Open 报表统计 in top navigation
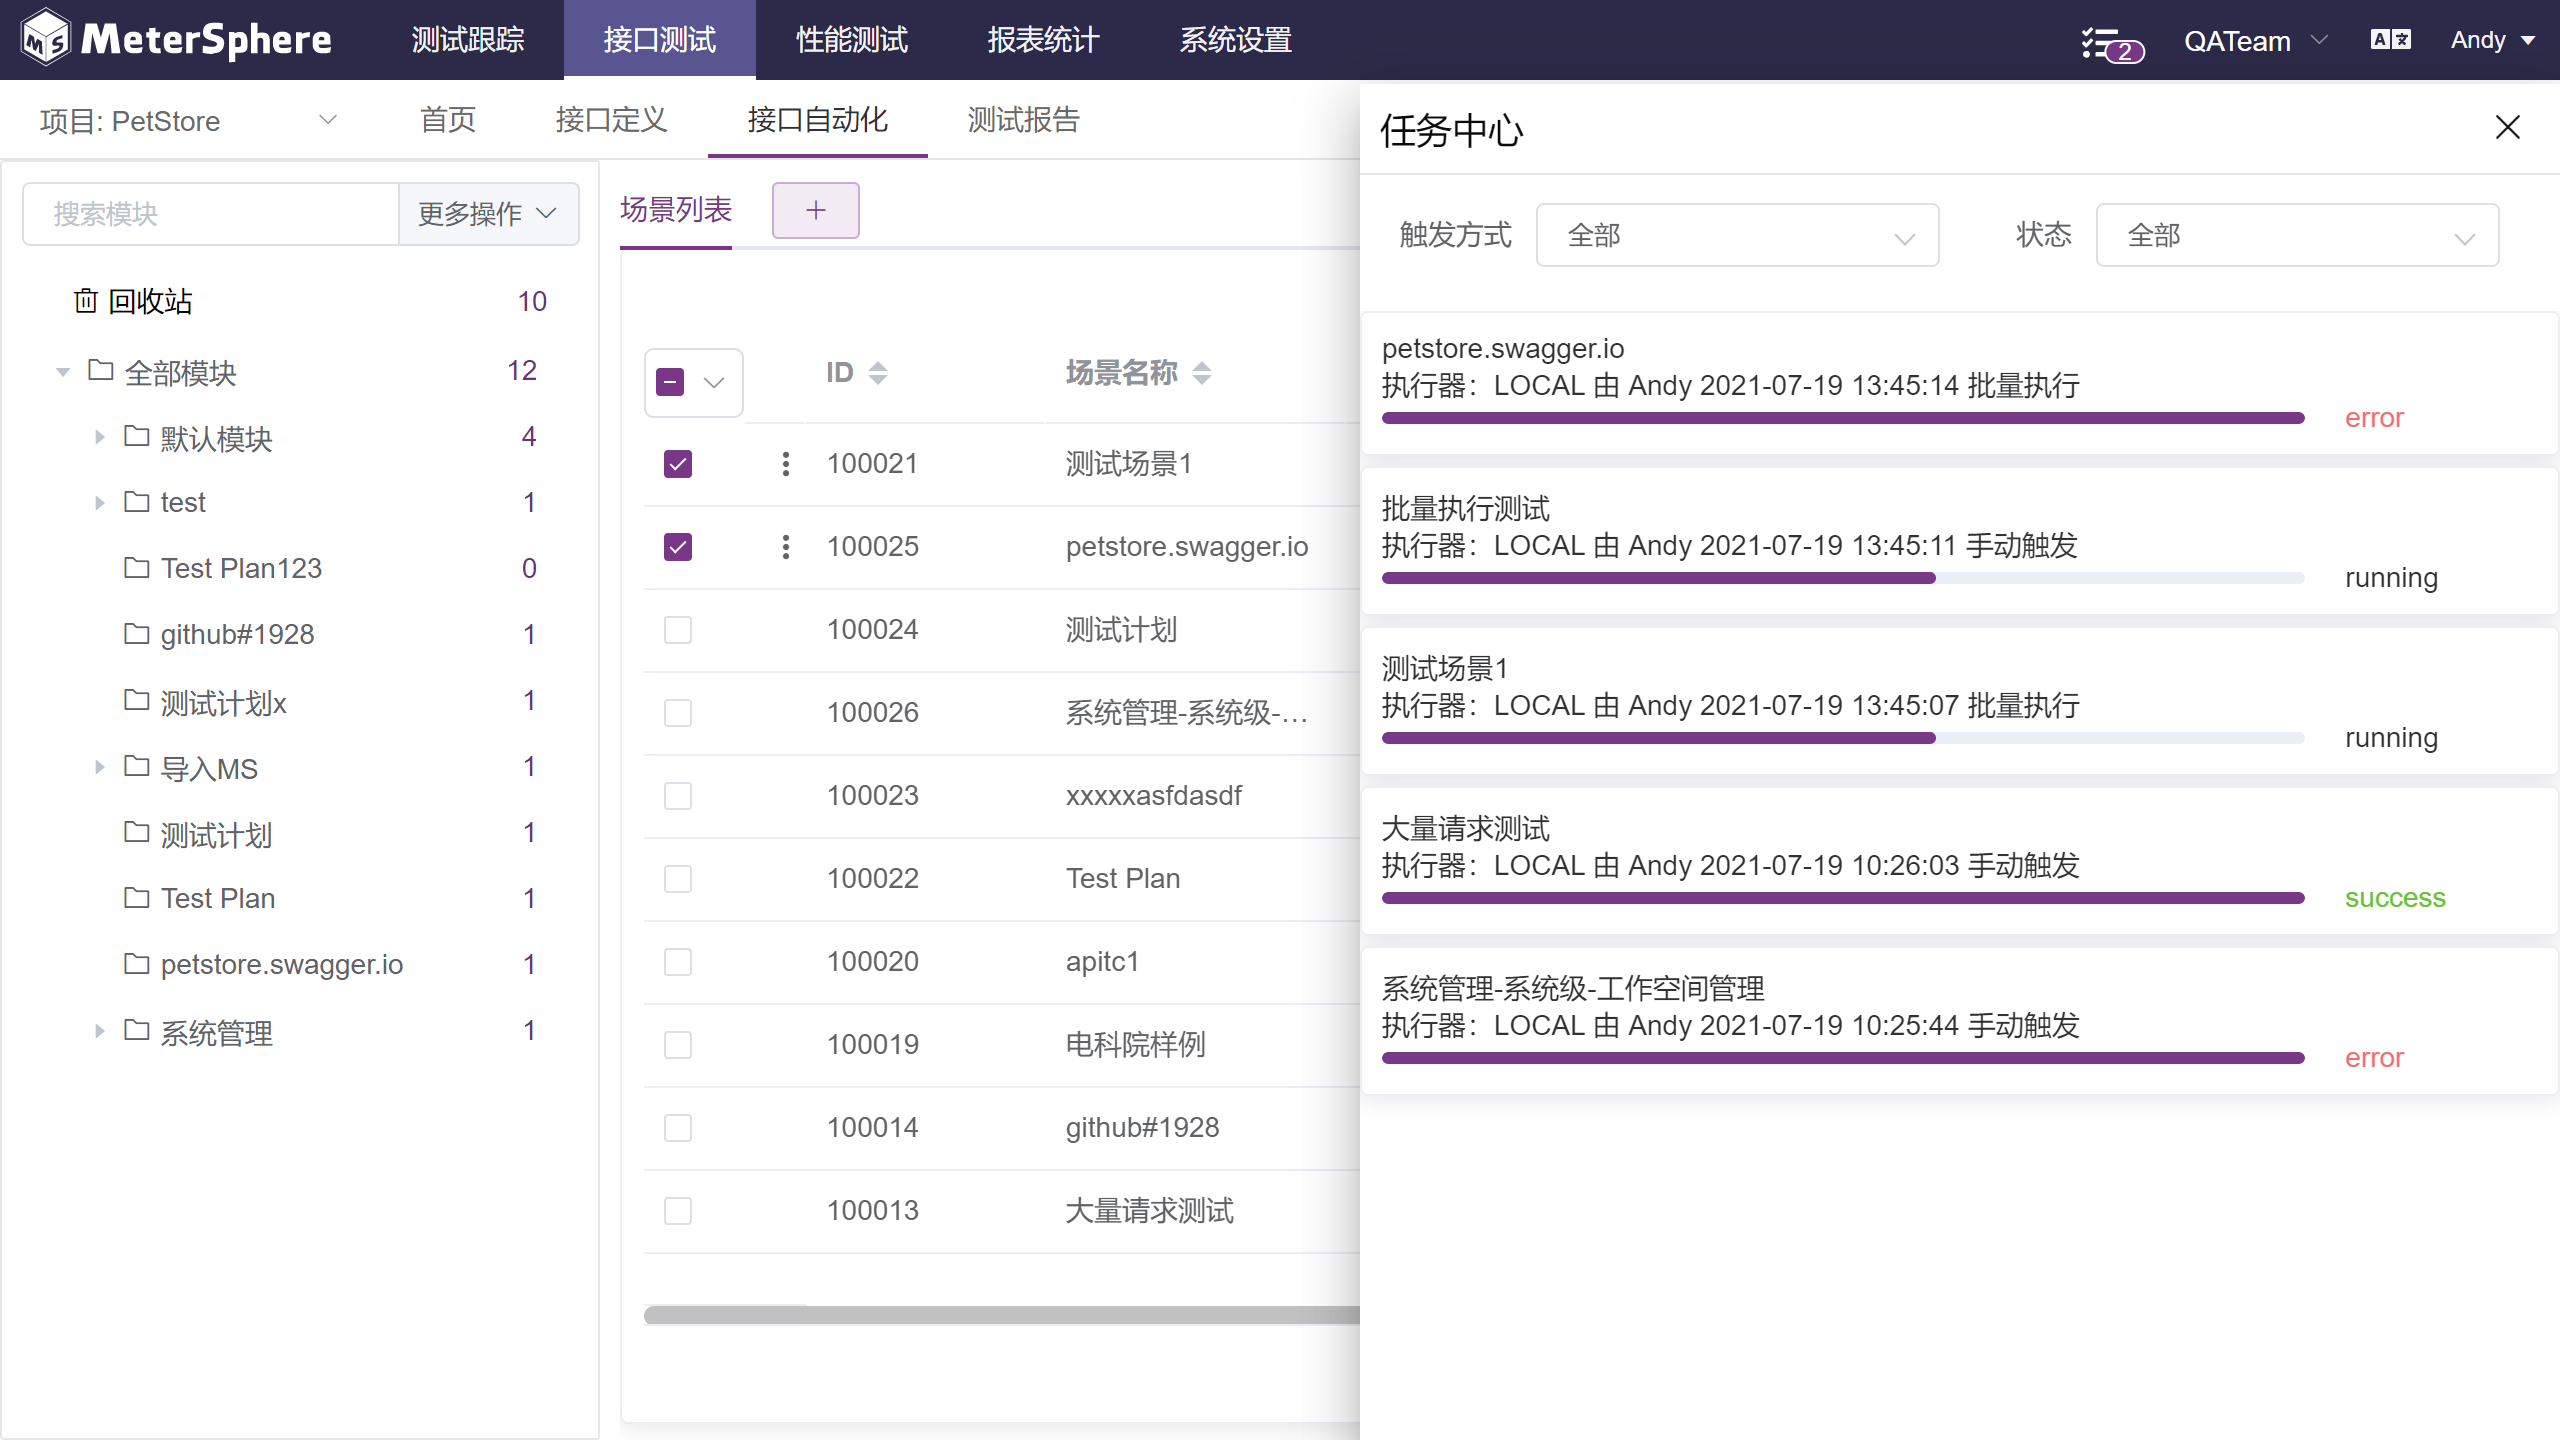This screenshot has height=1440, width=2560. pyautogui.click(x=1044, y=40)
